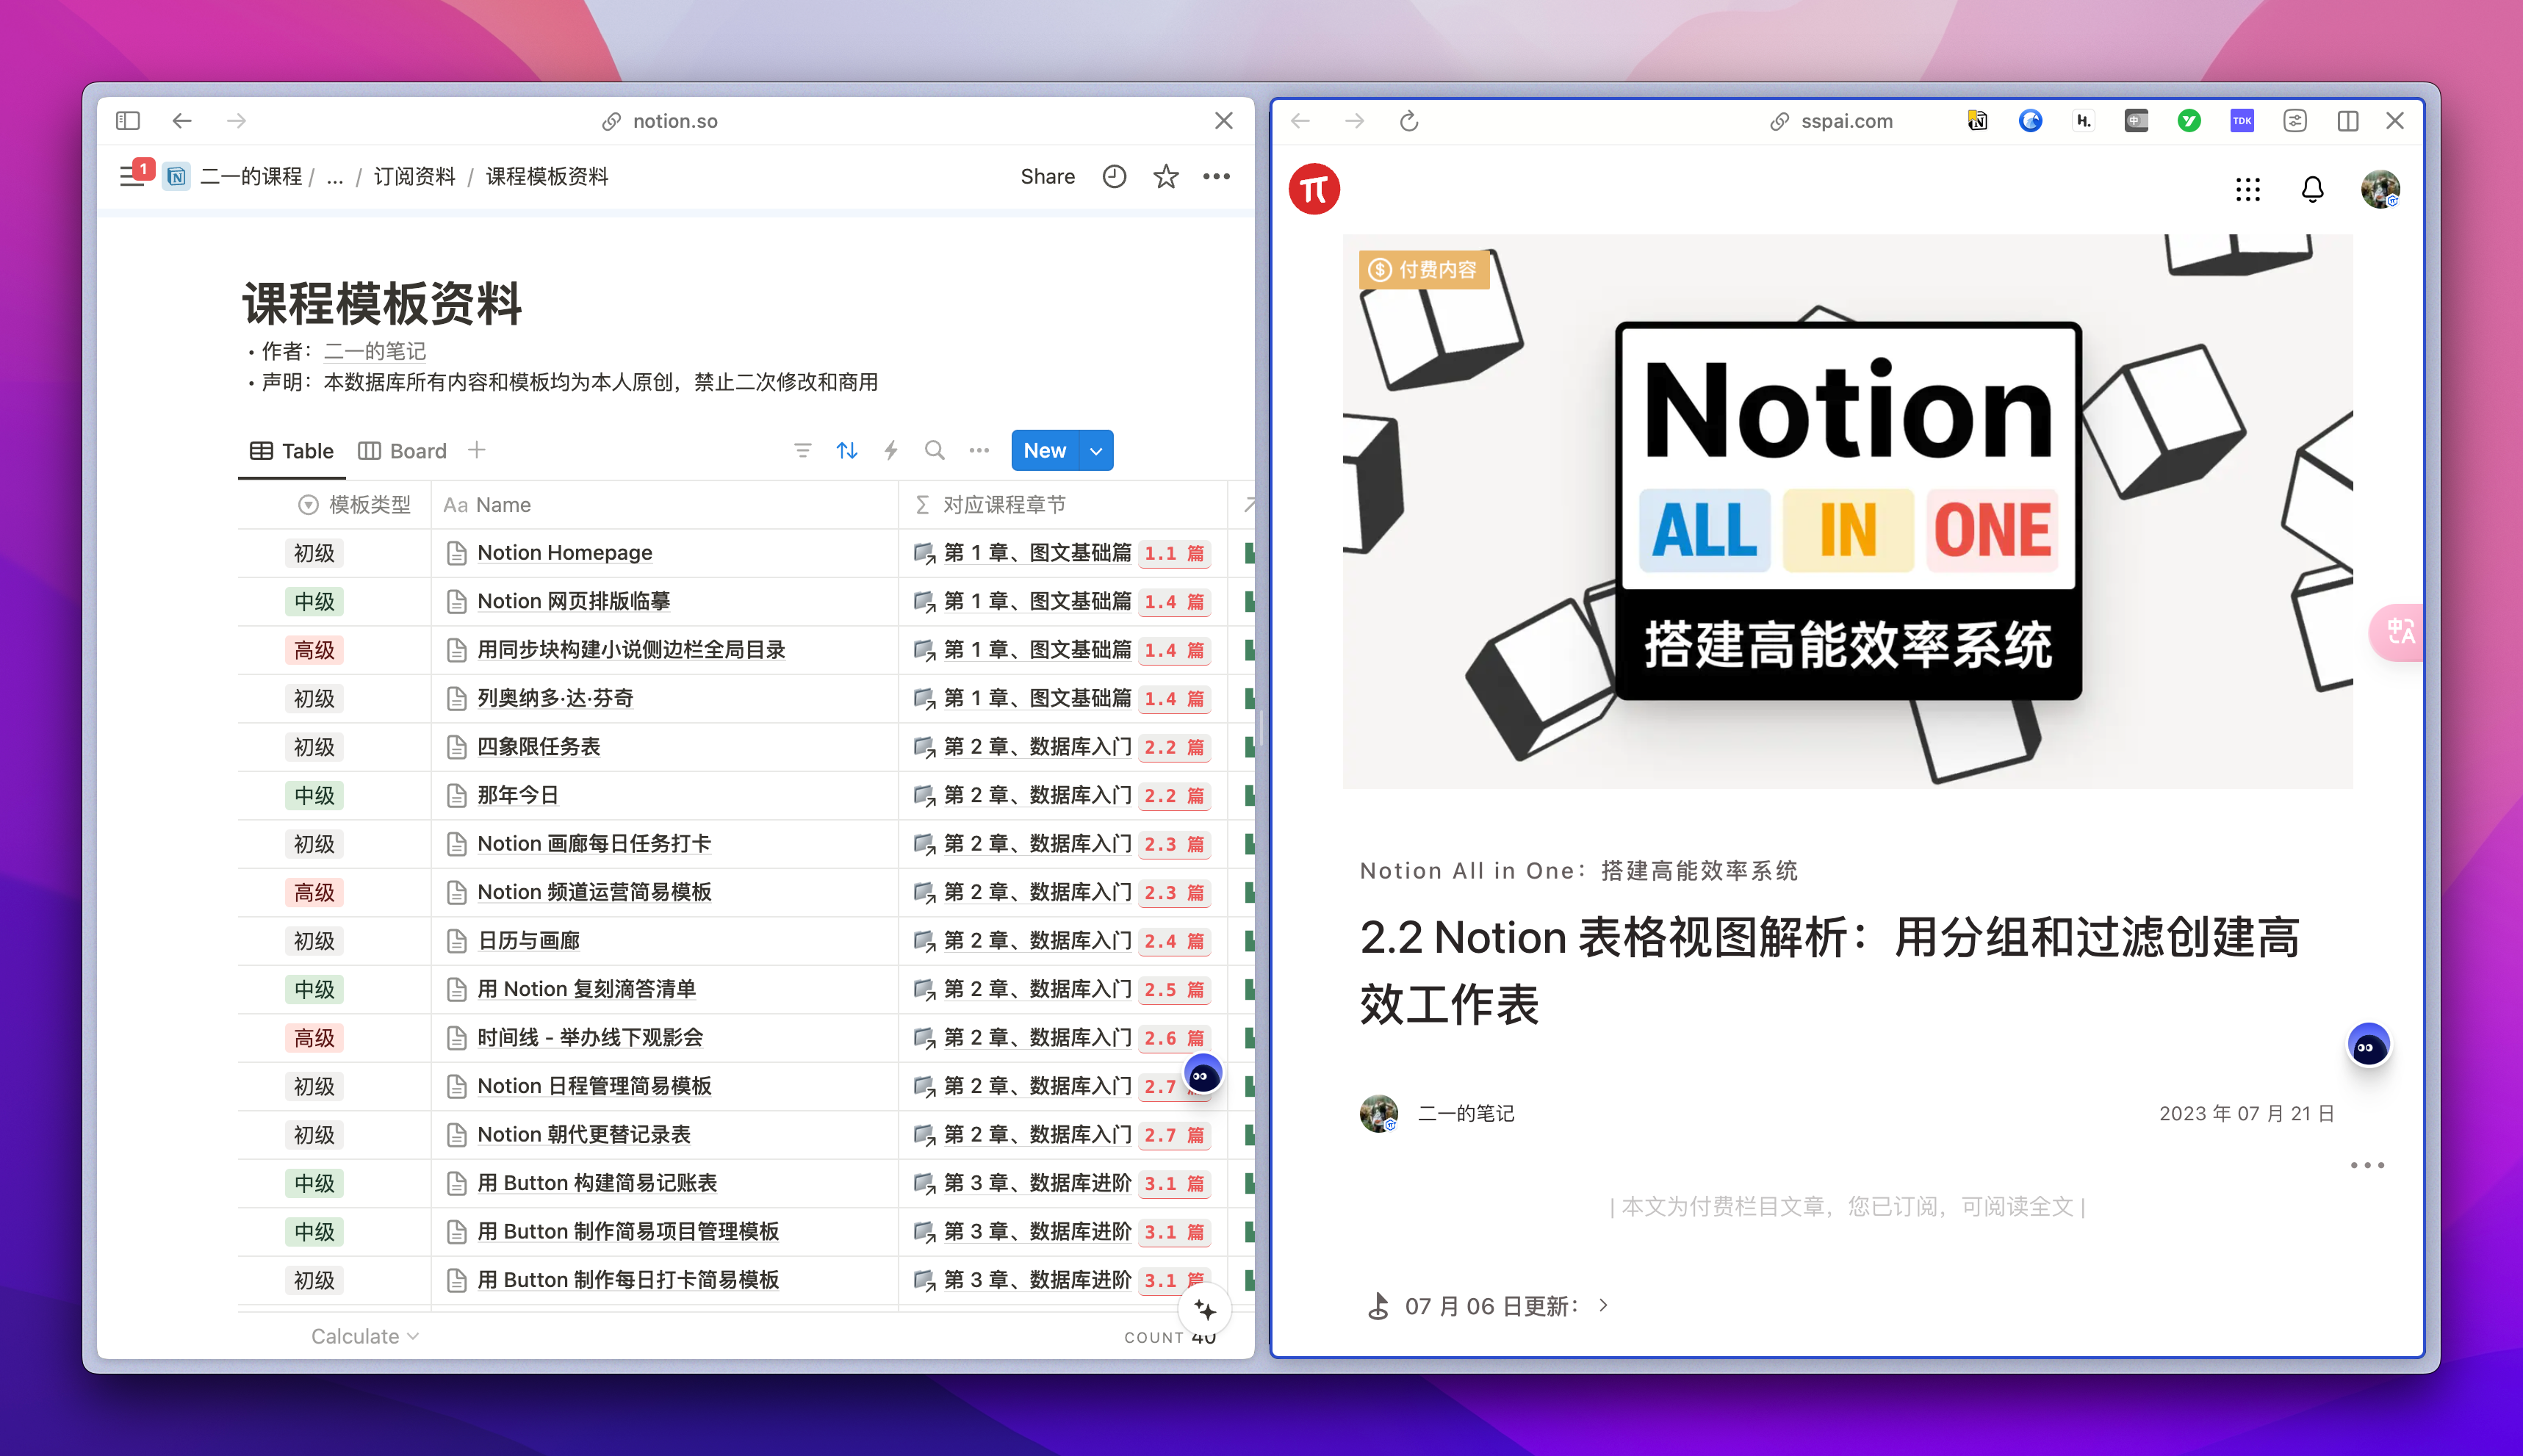
Task: Open the database filter icon
Action: [x=802, y=451]
